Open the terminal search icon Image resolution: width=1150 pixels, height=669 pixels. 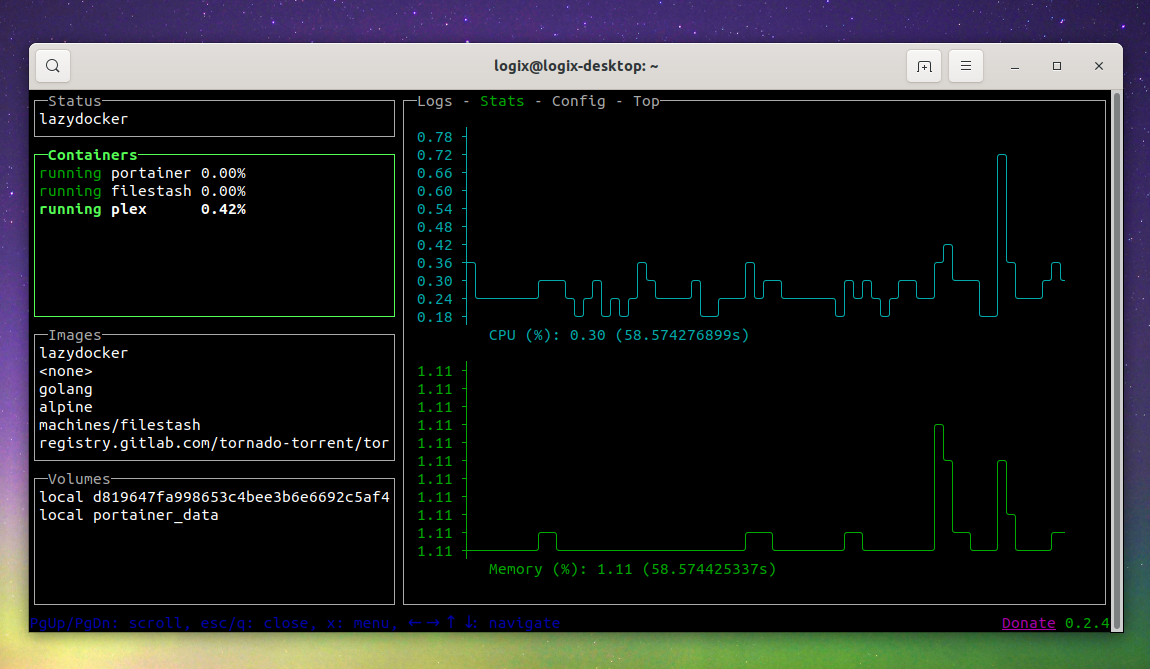coord(53,66)
